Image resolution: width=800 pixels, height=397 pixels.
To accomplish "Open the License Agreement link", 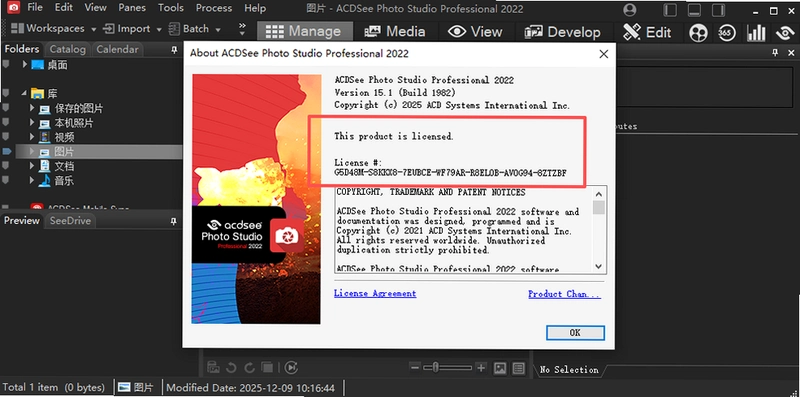I will click(375, 293).
